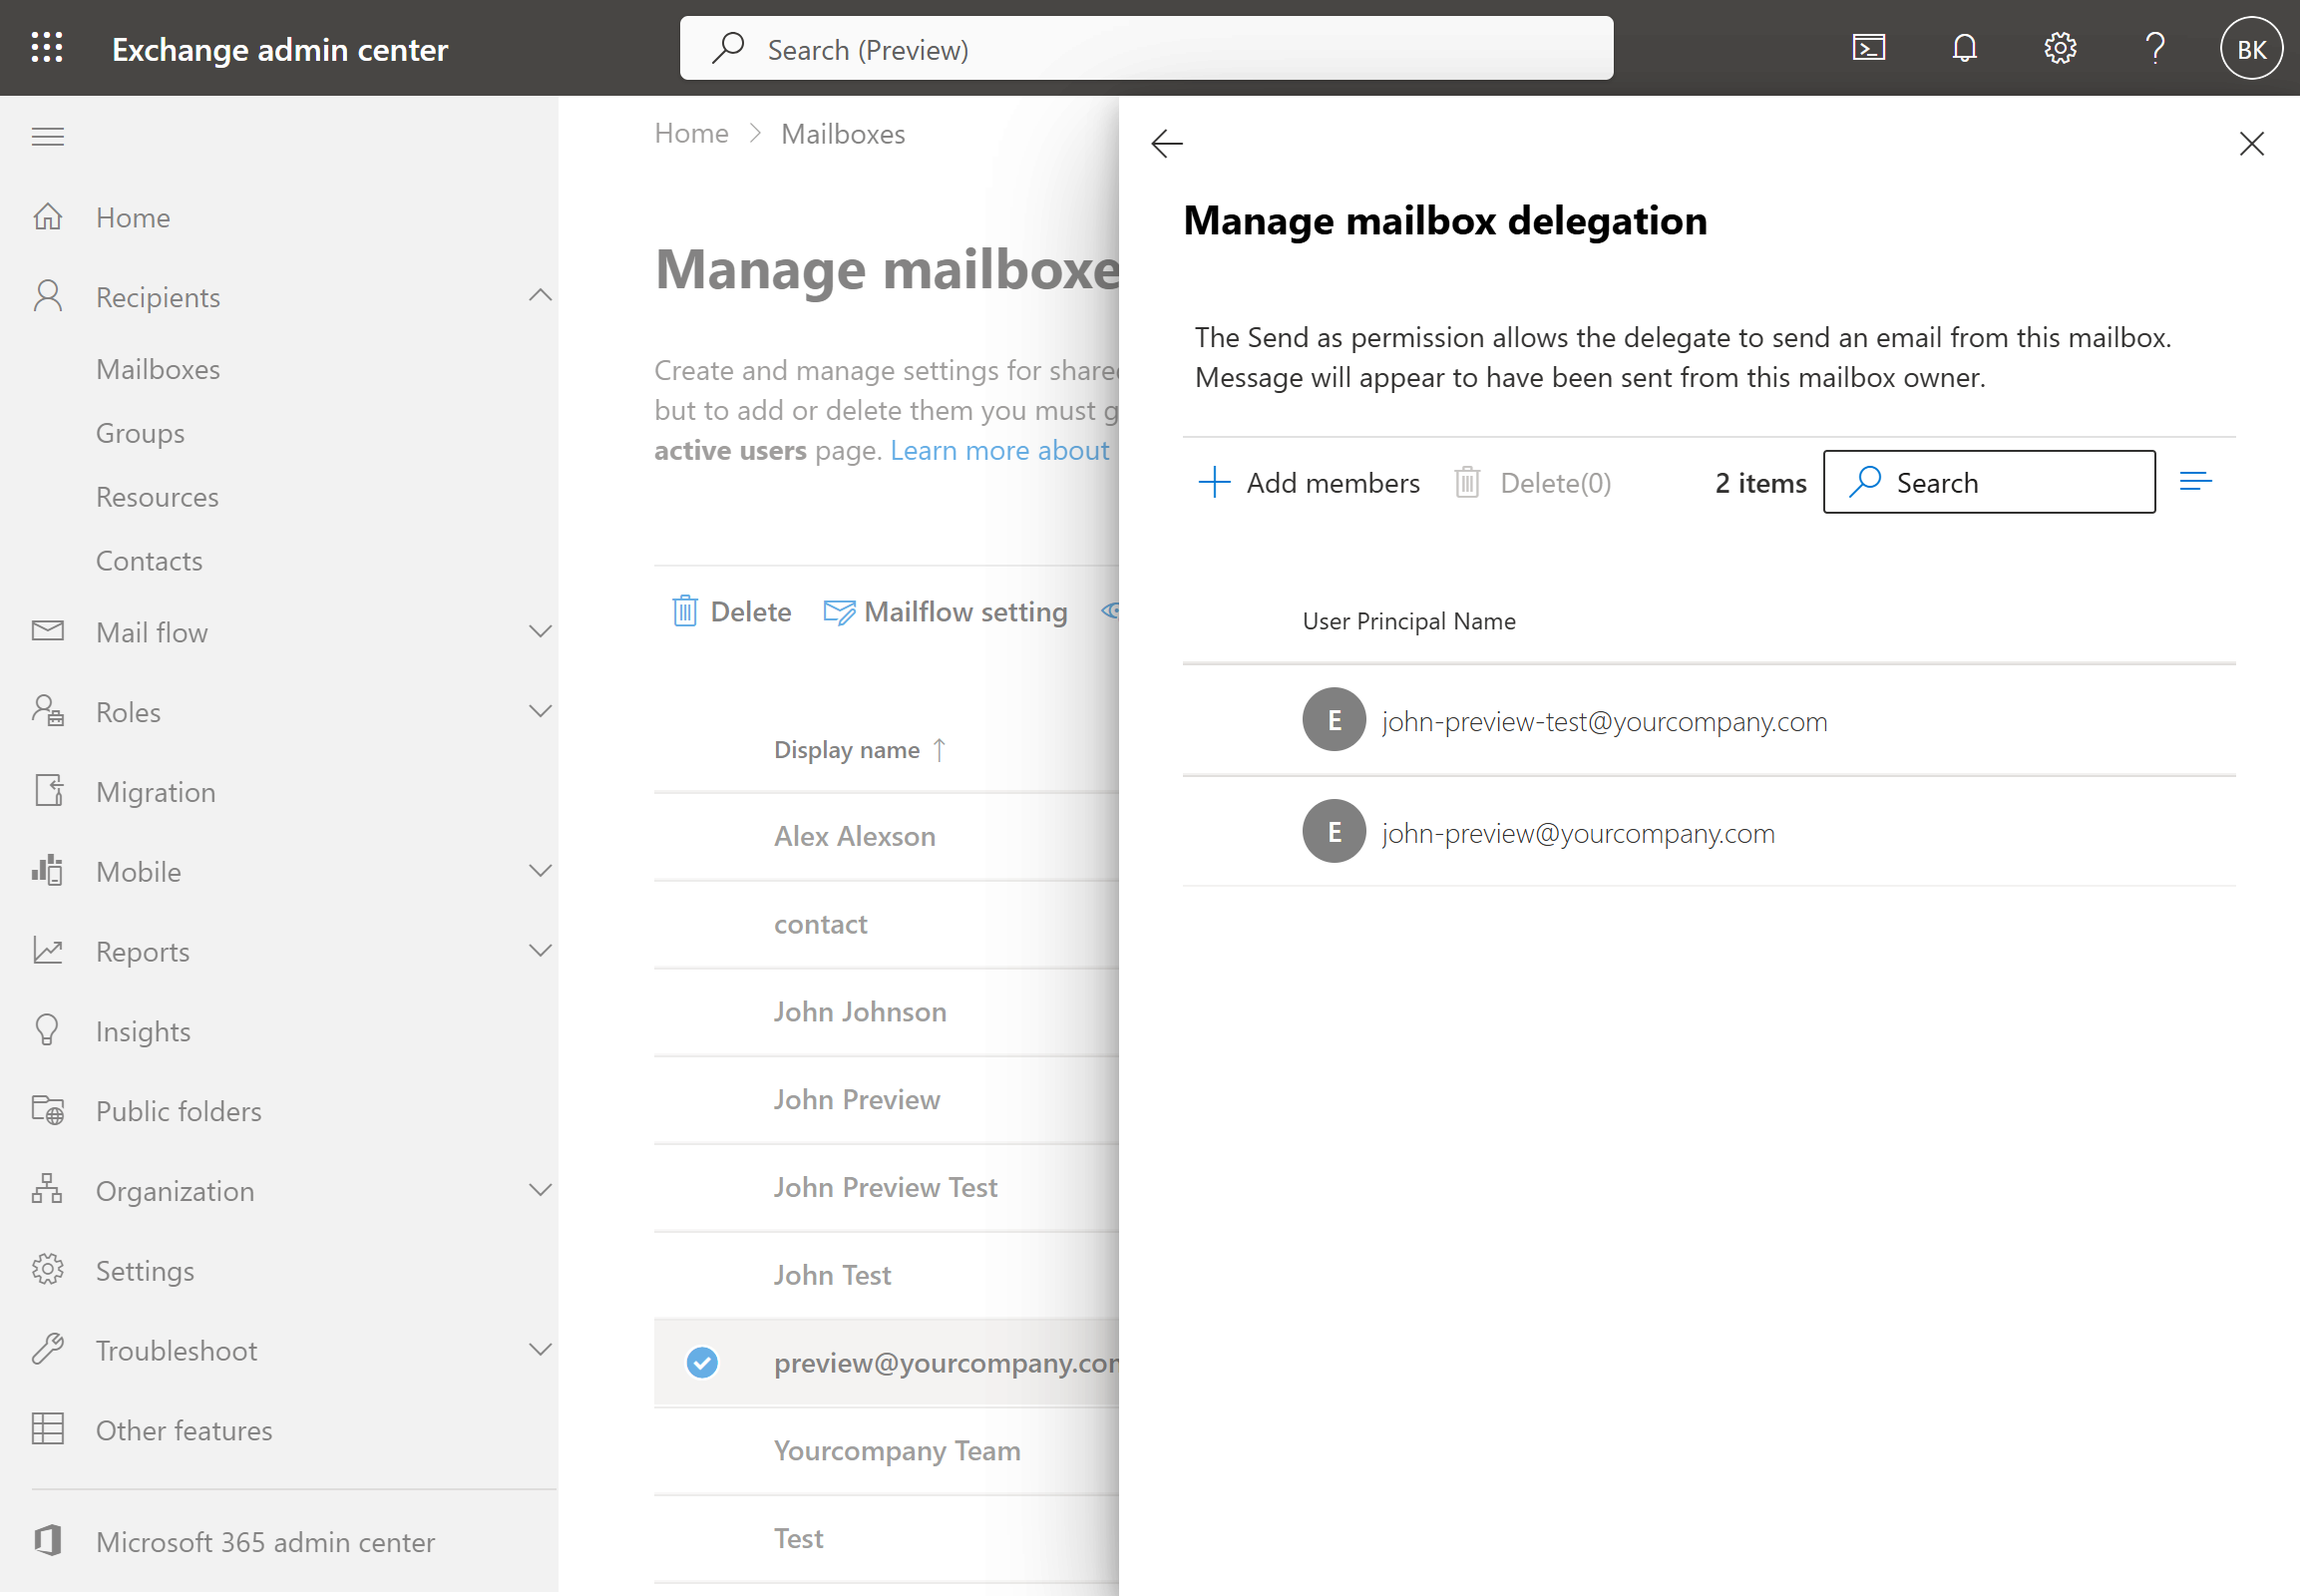Click the Roles icon in sidebar
This screenshot has height=1596, width=2300.
[x=48, y=711]
